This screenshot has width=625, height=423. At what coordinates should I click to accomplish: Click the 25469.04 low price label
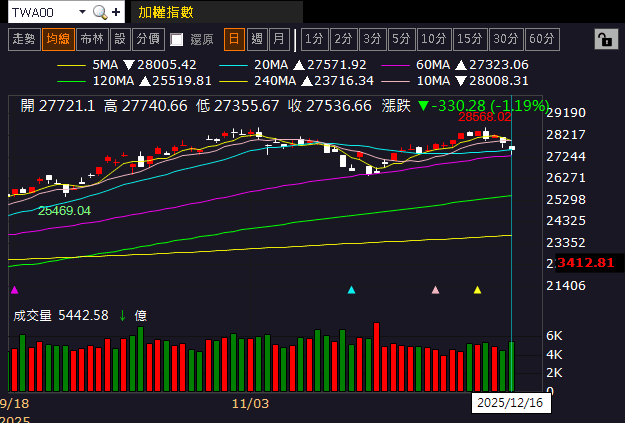[64, 211]
